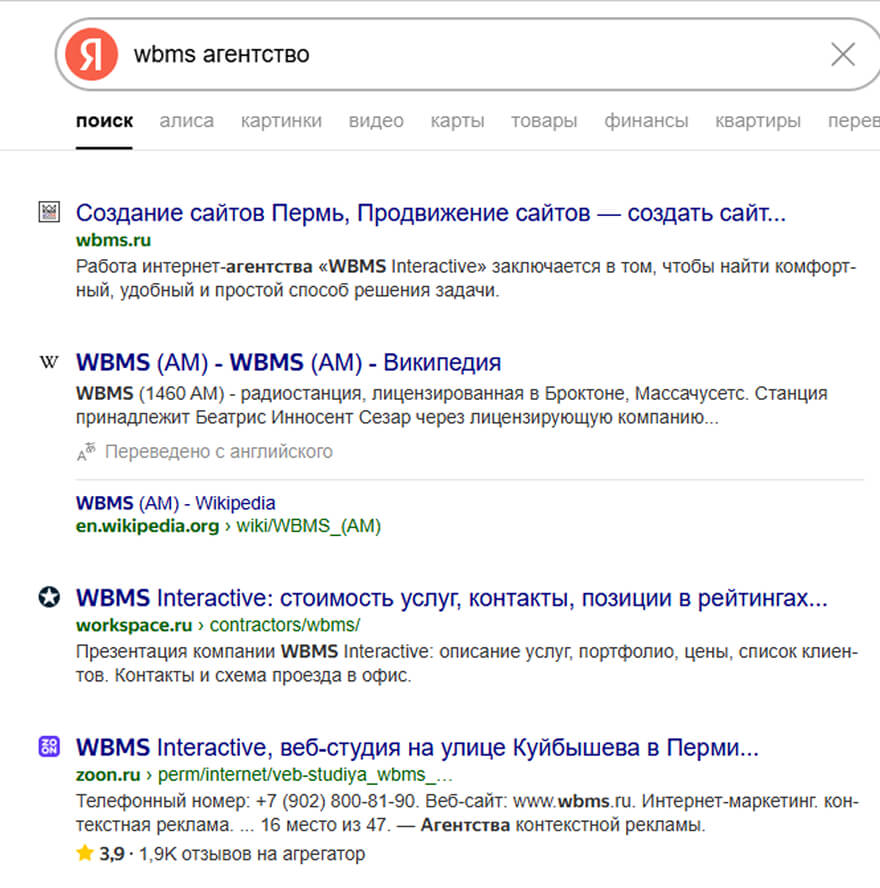
Task: Click the Wikipedia W favicon
Action: (x=49, y=362)
